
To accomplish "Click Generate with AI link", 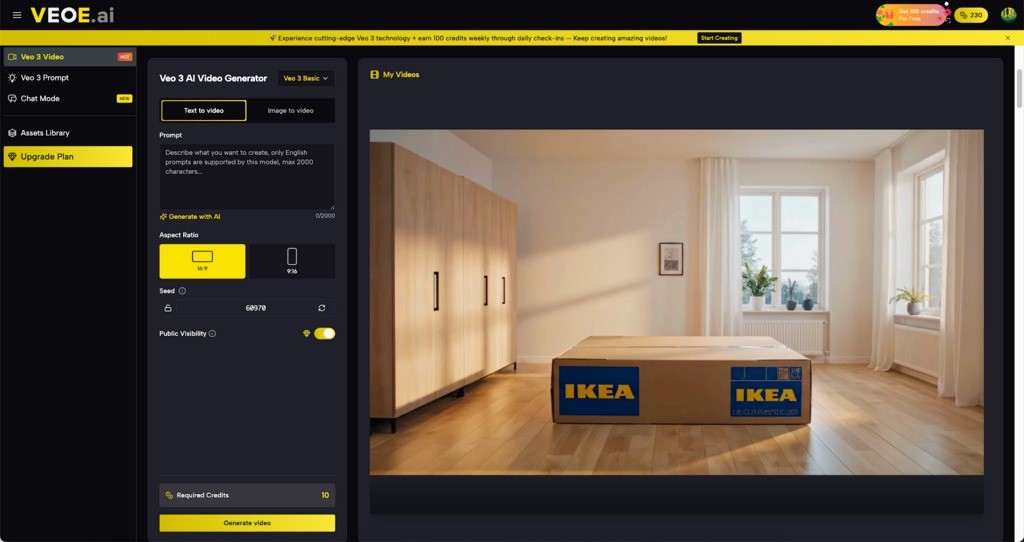I will click(190, 216).
